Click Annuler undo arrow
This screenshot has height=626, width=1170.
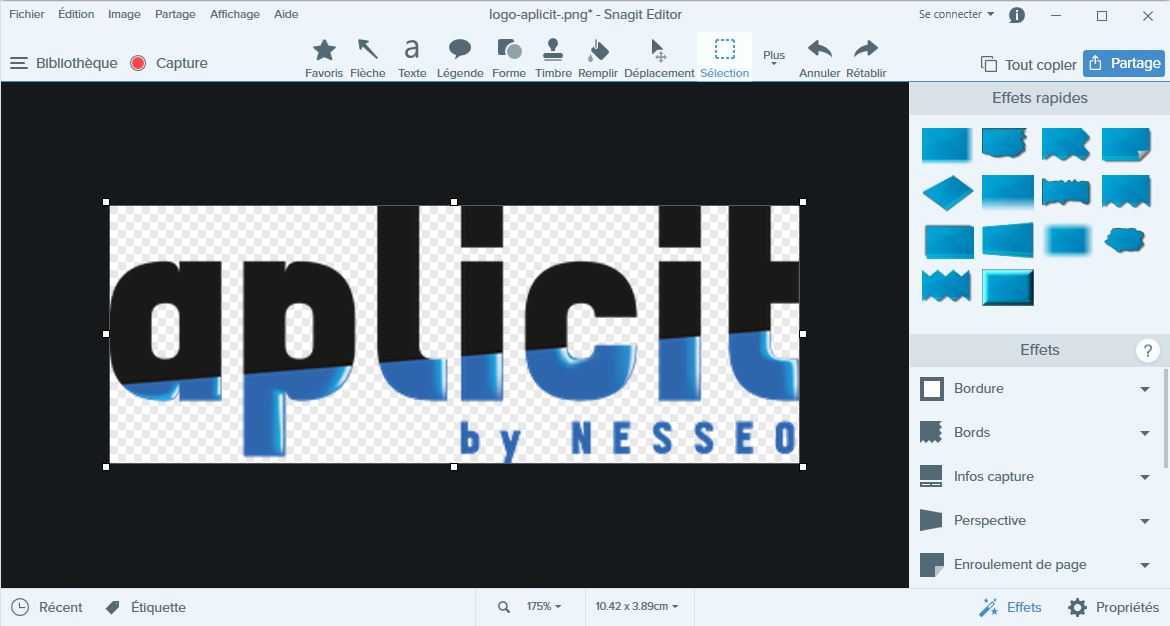[819, 58]
